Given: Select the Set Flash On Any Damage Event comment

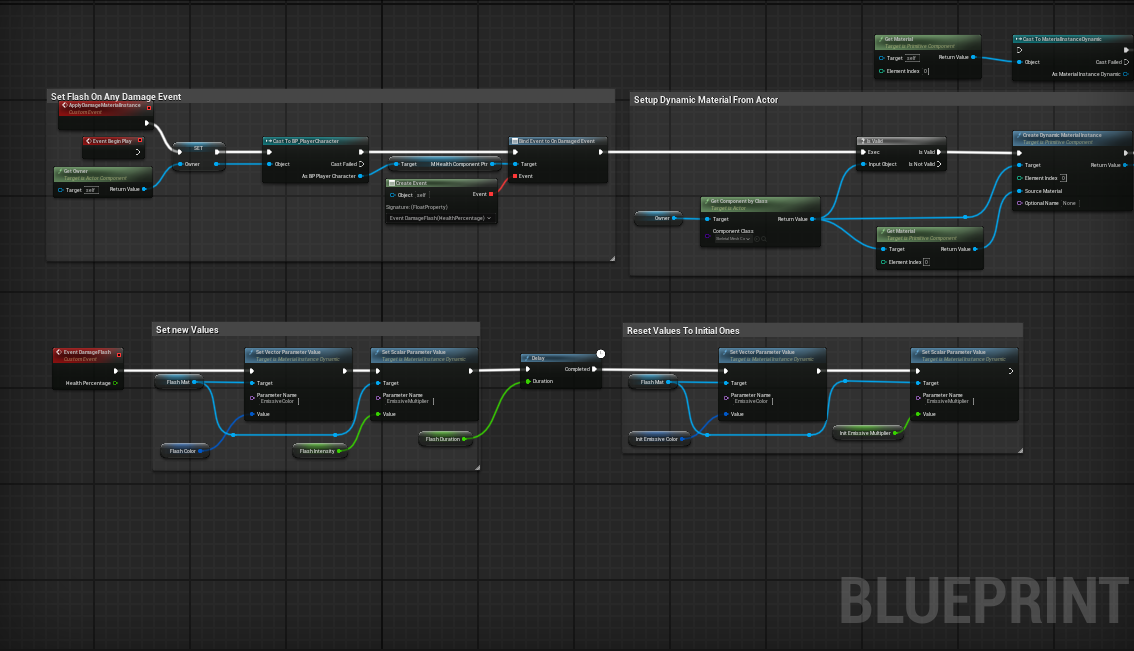Looking at the screenshot, I should coord(116,96).
